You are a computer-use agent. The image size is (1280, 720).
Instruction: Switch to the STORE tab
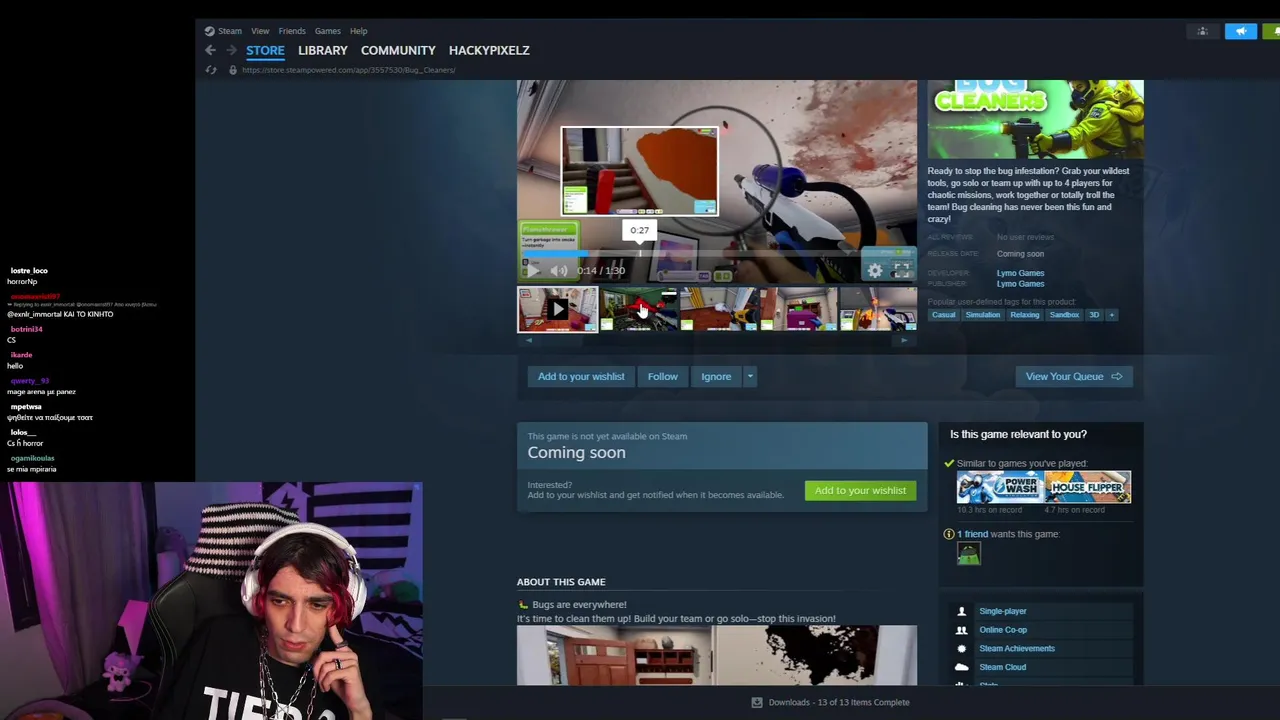tap(265, 50)
